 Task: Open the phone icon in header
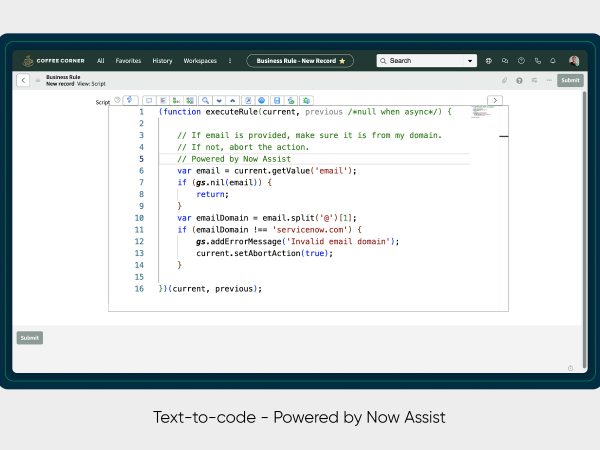point(538,60)
